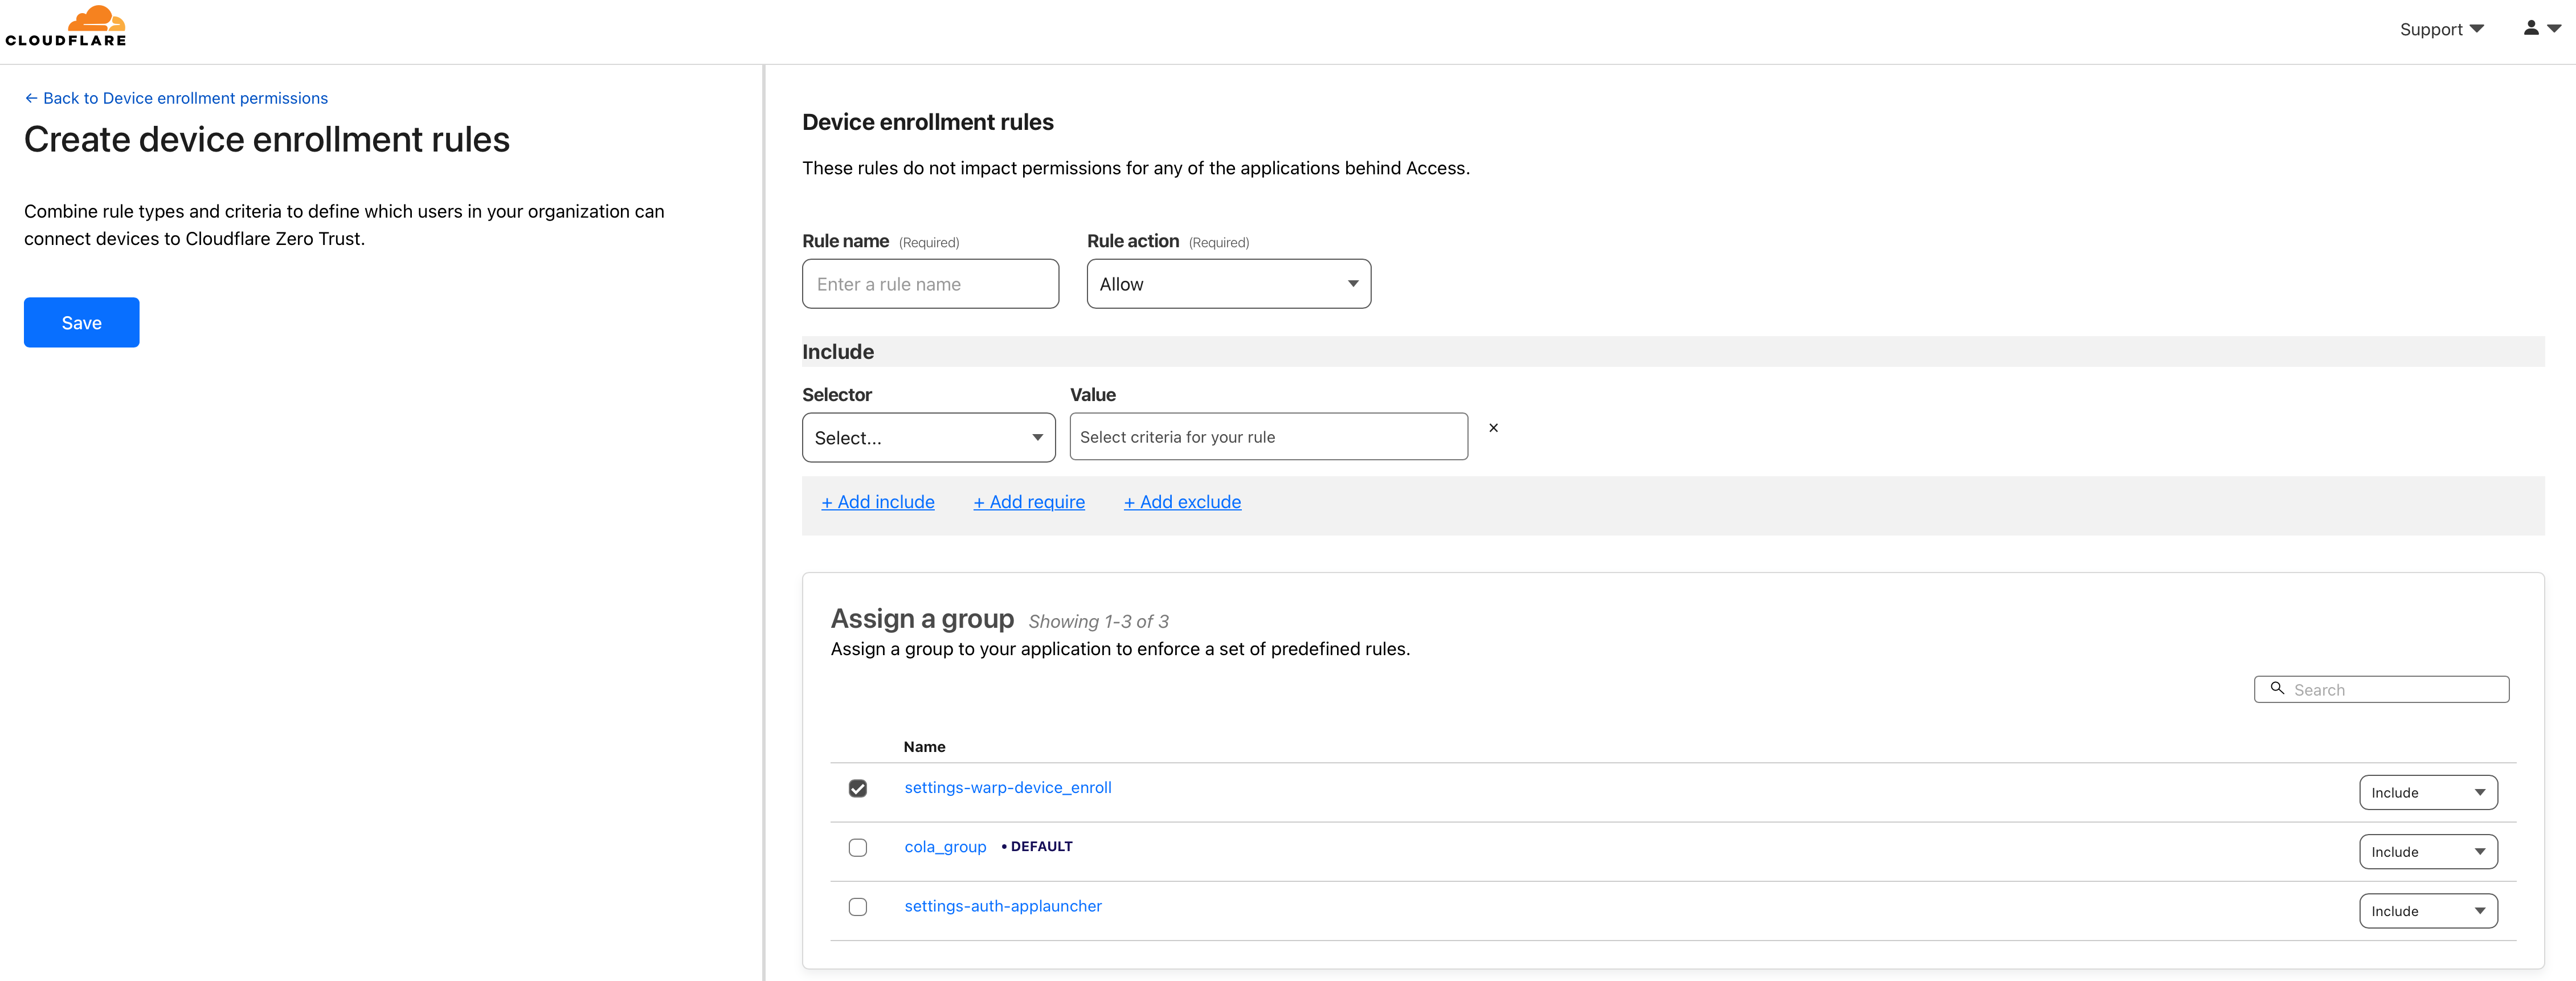This screenshot has width=2576, height=981.
Task: Open the Rule action dropdown showing Allow
Action: pos(1228,284)
